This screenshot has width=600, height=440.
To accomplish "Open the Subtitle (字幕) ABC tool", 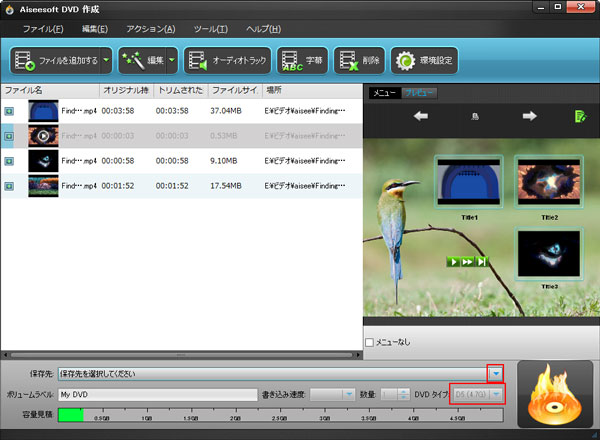I will pos(302,60).
